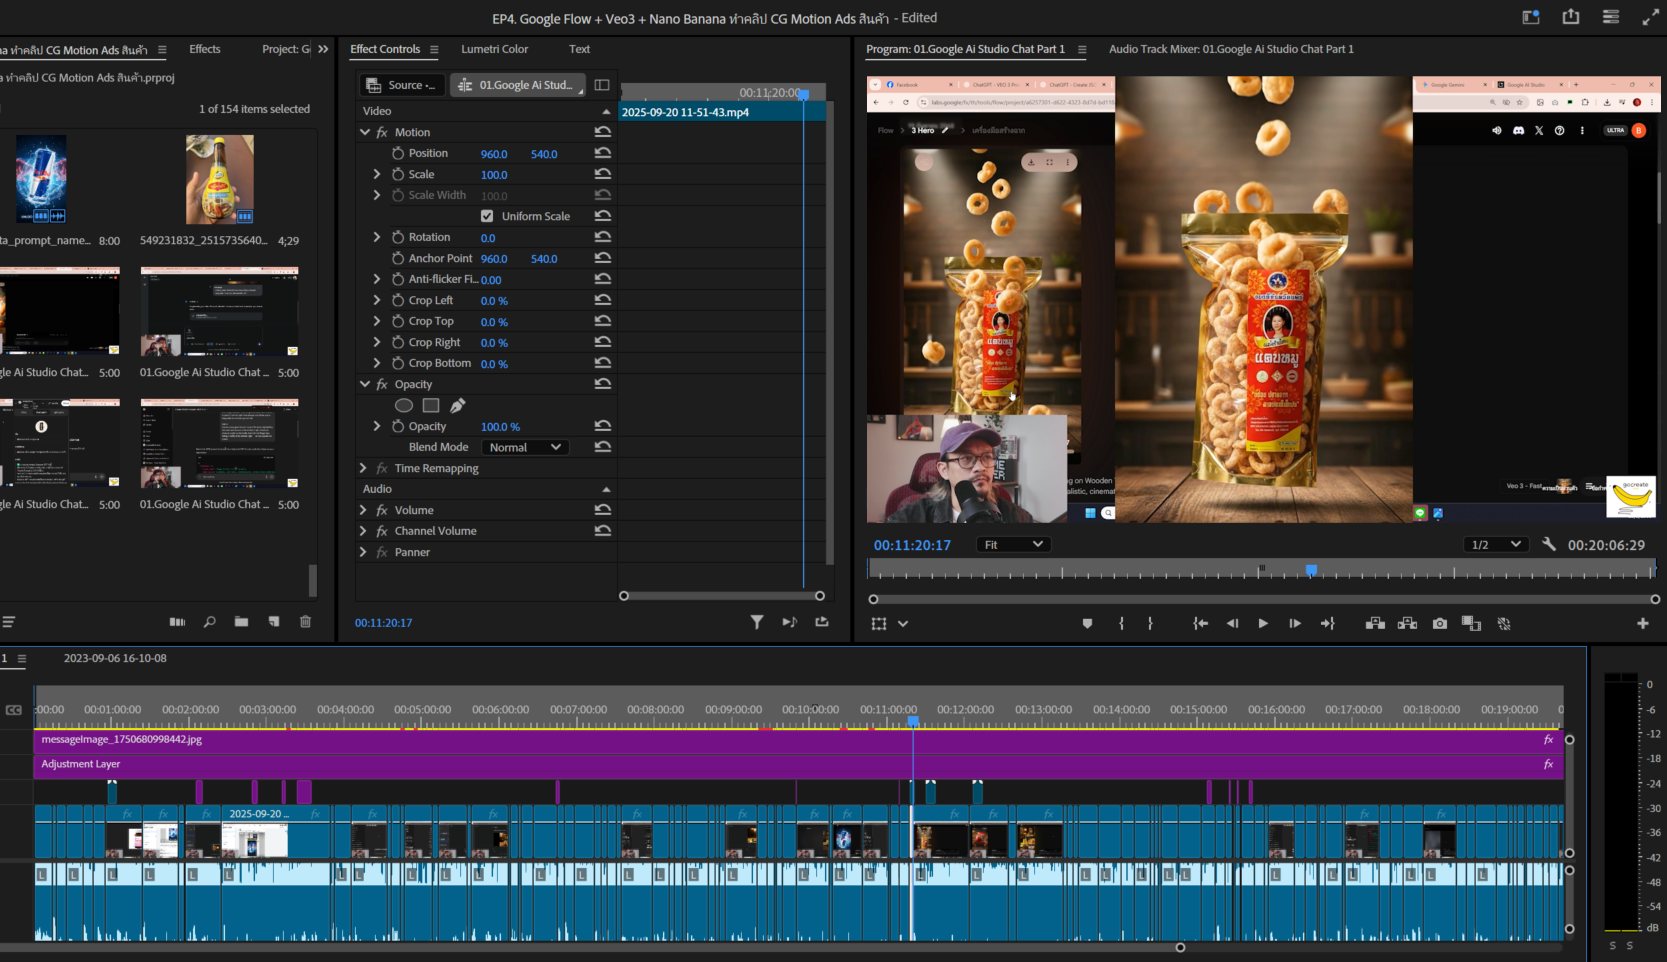The image size is (1667, 962).
Task: Toggle animation stopwatch for Position
Action: (398, 153)
